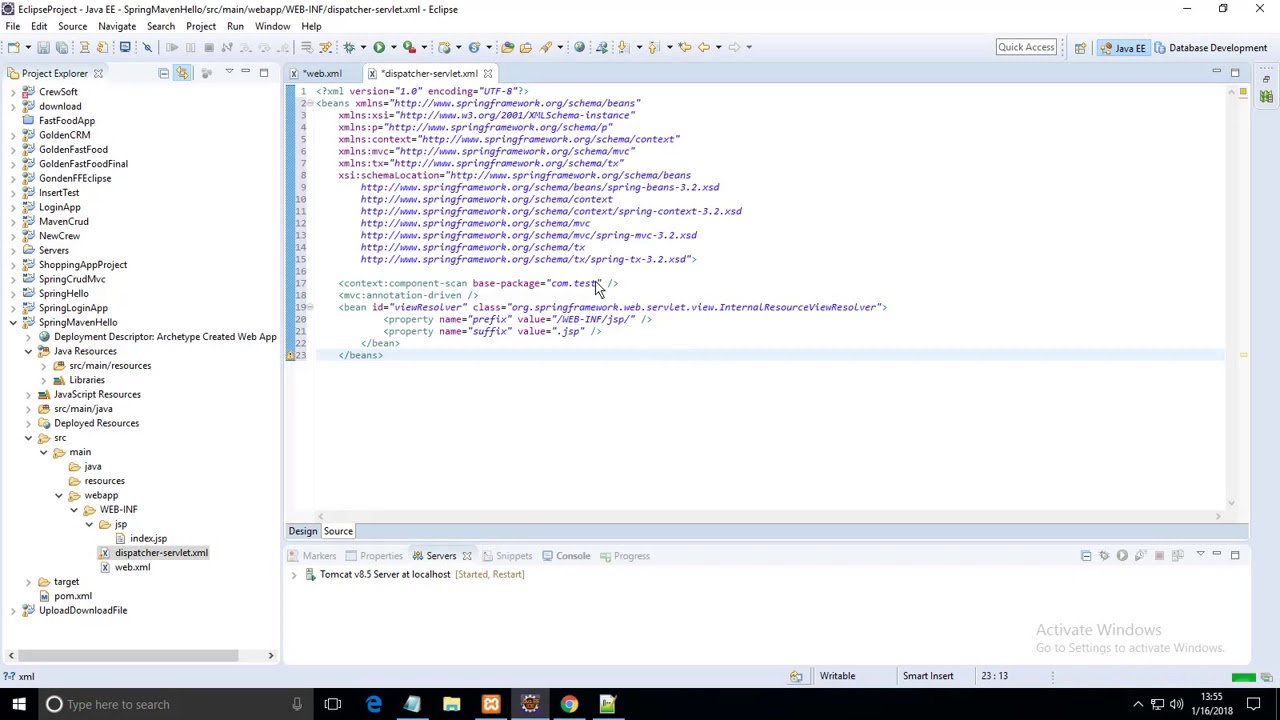The height and width of the screenshot is (720, 1280).
Task: Click the green Run toolbar icon
Action: 379,47
